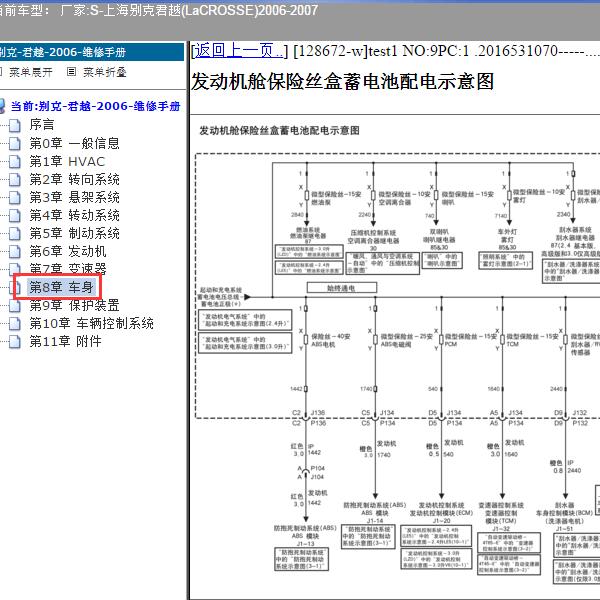Image resolution: width=600 pixels, height=600 pixels.
Task: Select root node 当前:别克-君越-2006-维修手册
Action: (x=95, y=106)
